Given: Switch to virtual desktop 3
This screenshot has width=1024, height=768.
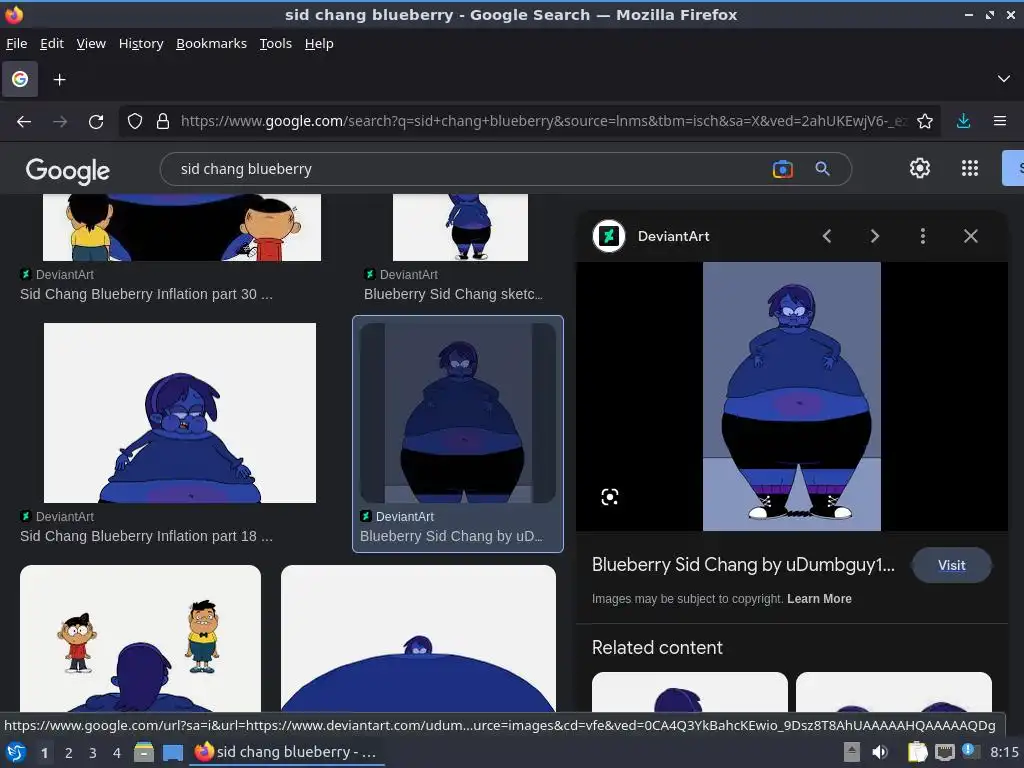Looking at the screenshot, I should click(93, 753).
